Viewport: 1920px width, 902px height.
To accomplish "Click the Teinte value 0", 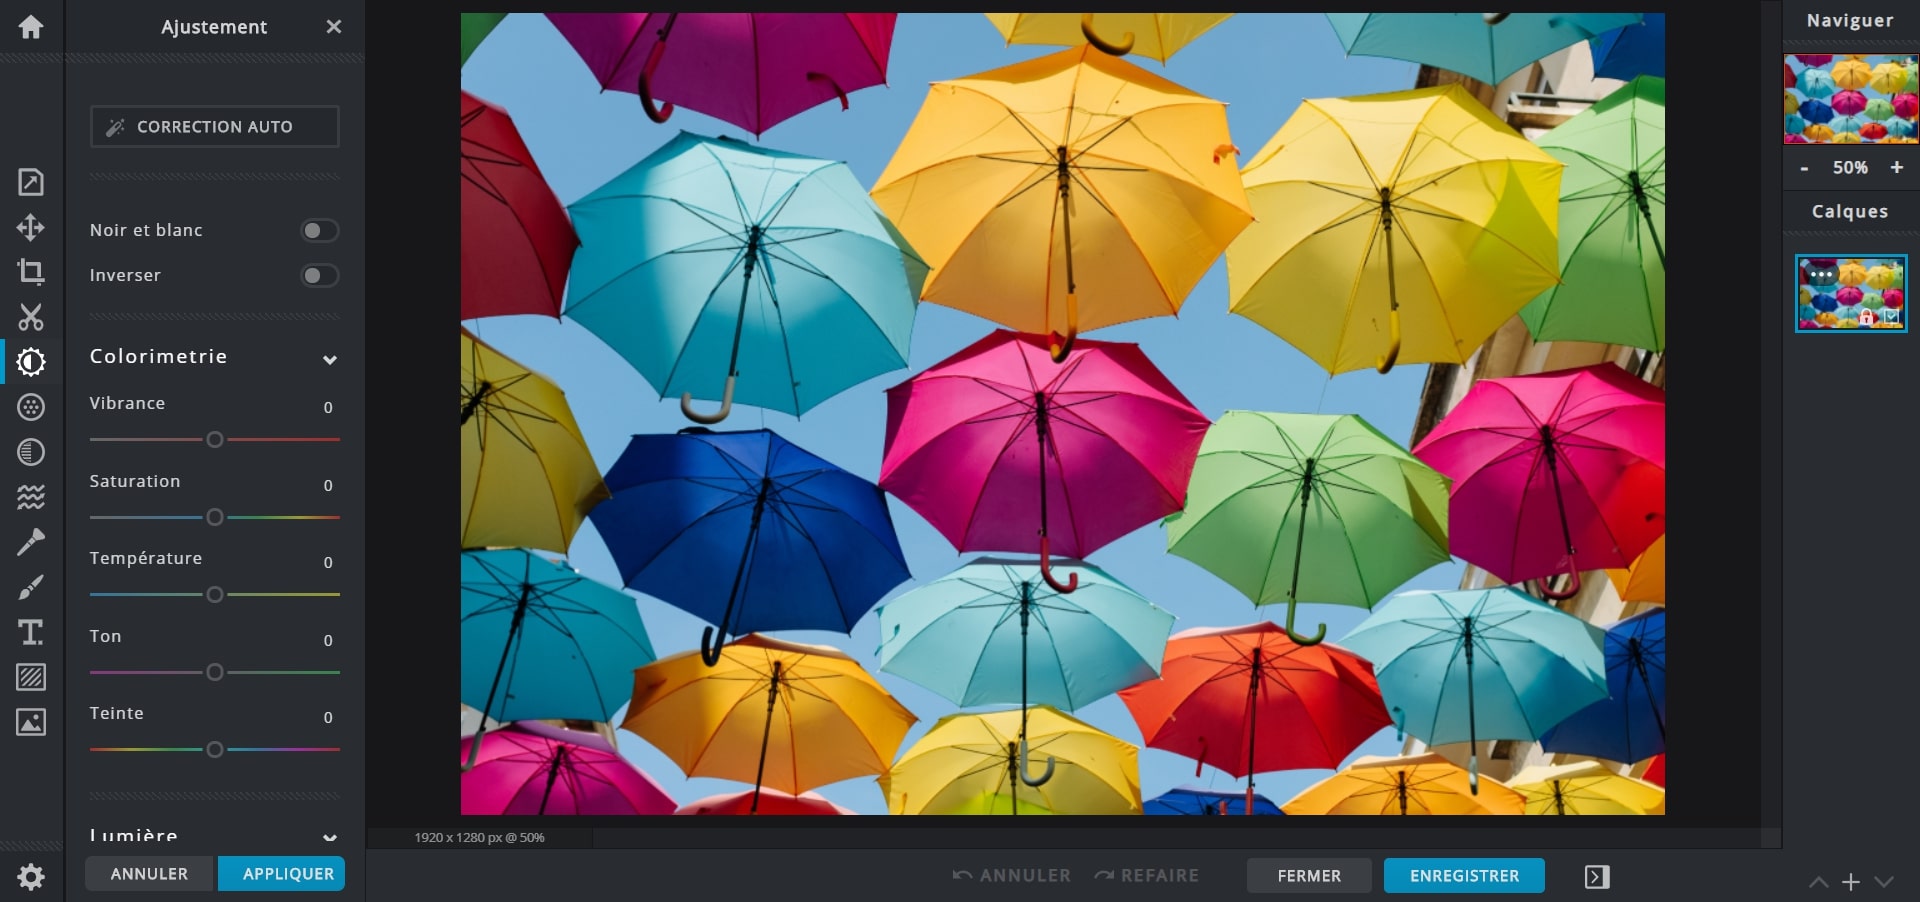I will pos(328,717).
